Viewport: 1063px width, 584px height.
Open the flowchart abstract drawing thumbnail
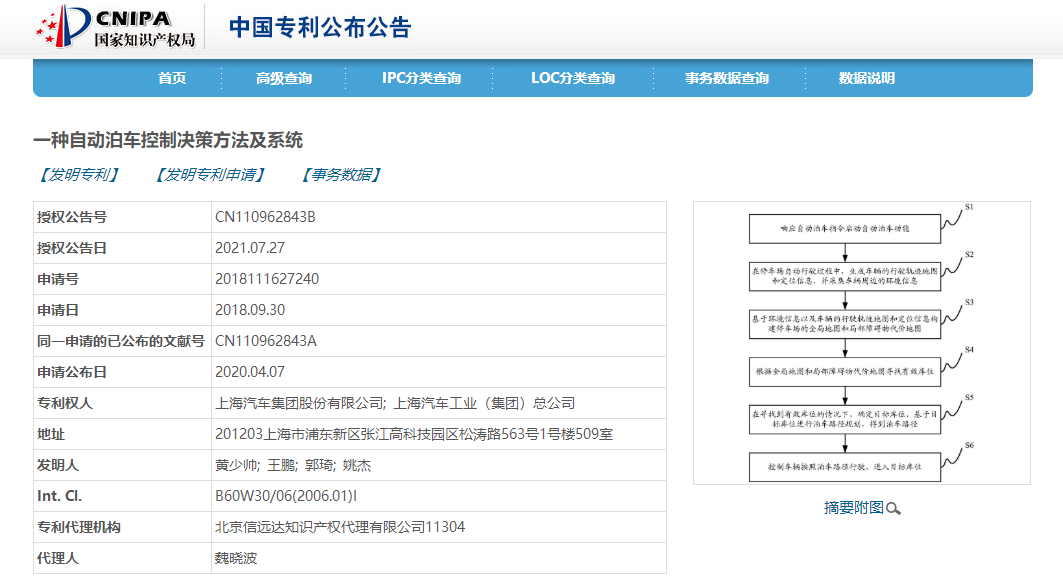click(x=861, y=343)
